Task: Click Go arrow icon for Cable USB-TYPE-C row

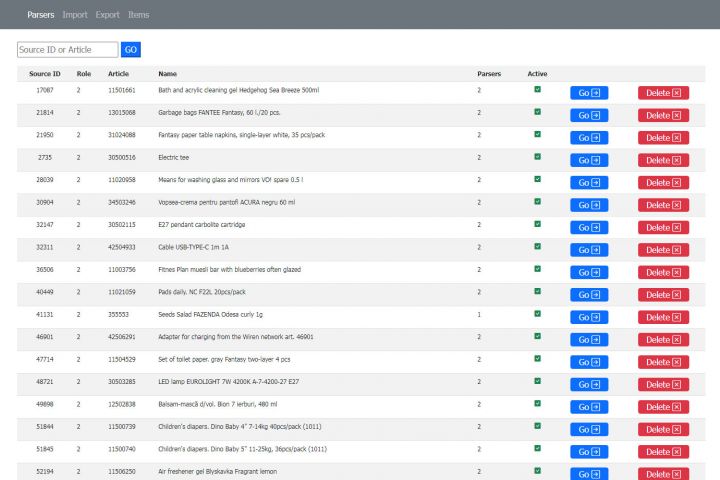Action: (x=597, y=250)
